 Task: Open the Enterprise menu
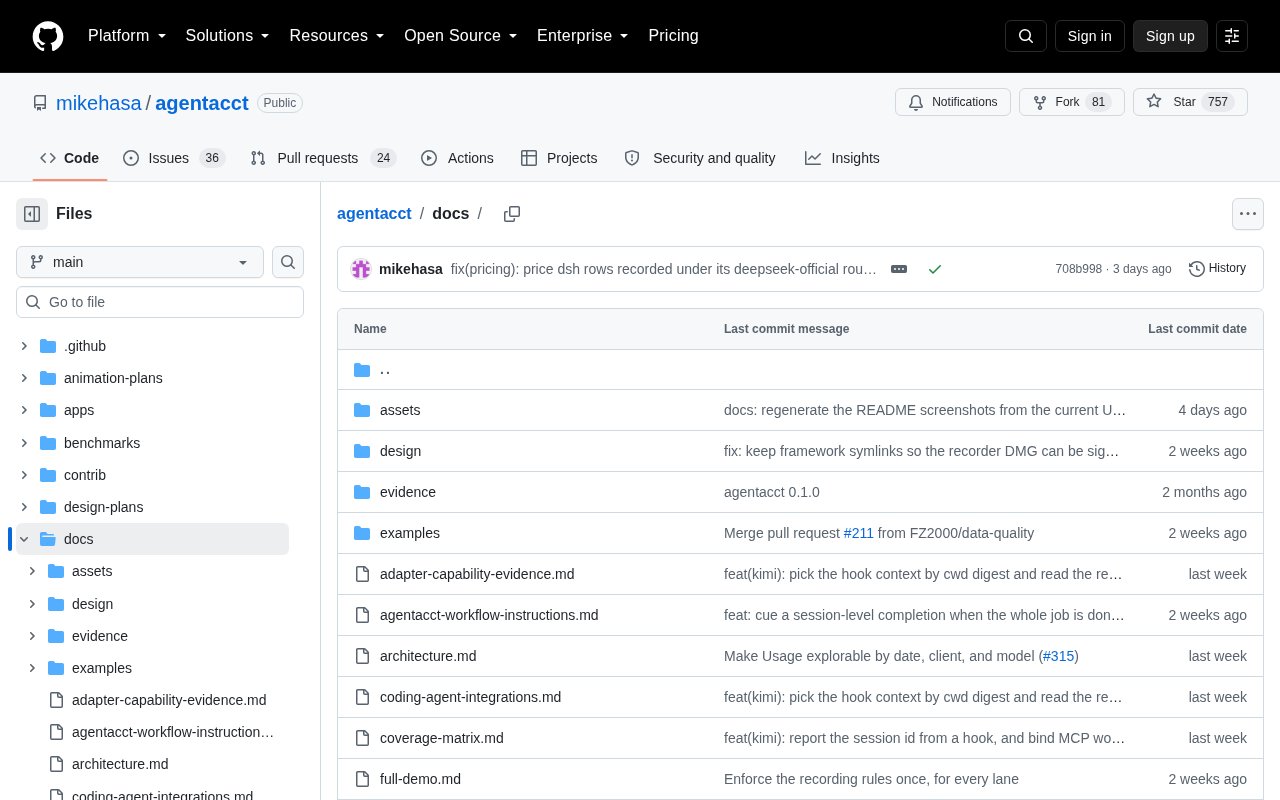click(x=583, y=36)
